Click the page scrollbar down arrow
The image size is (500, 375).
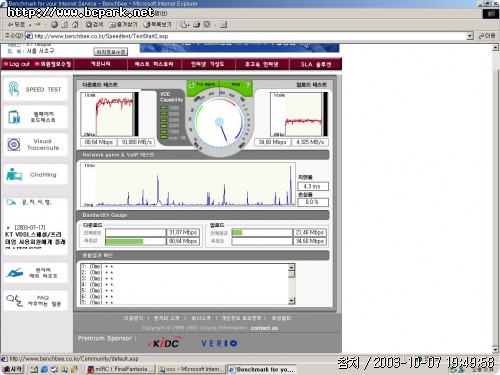tap(495, 350)
